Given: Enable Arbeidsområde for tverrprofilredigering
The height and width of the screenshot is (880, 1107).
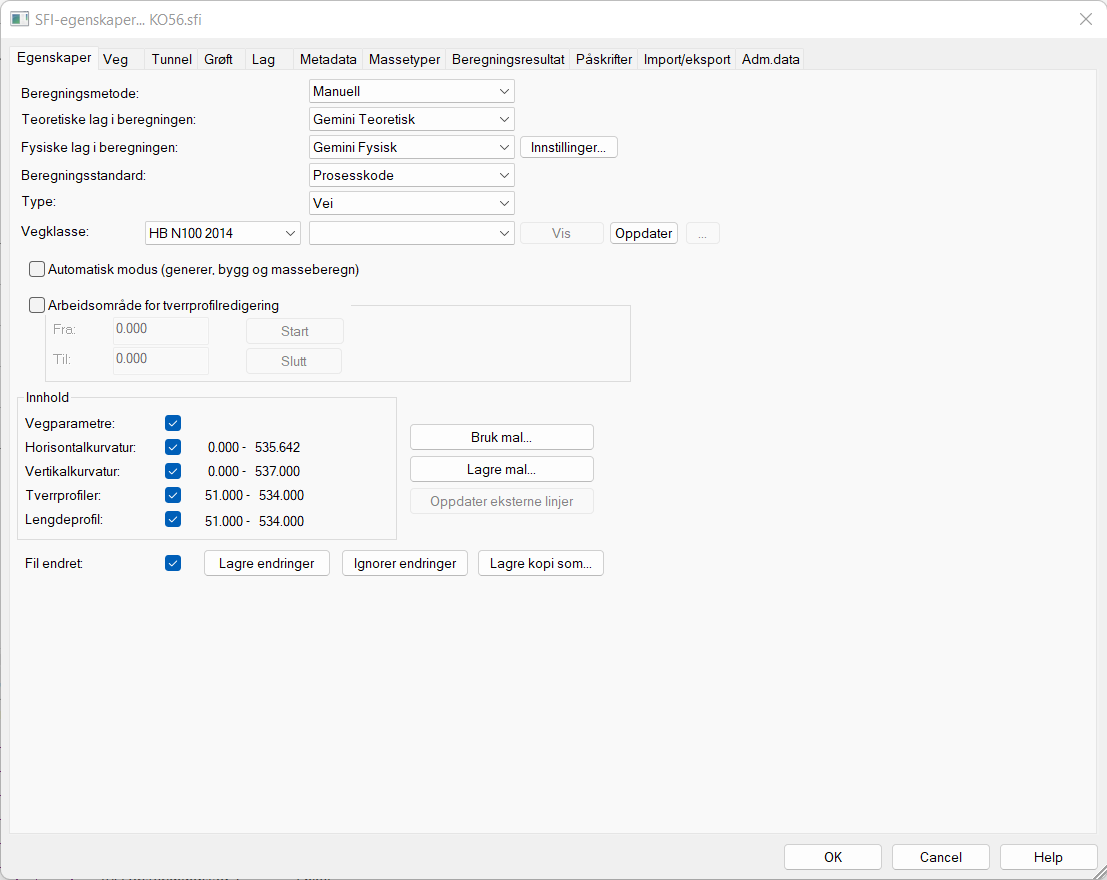Looking at the screenshot, I should tap(37, 305).
